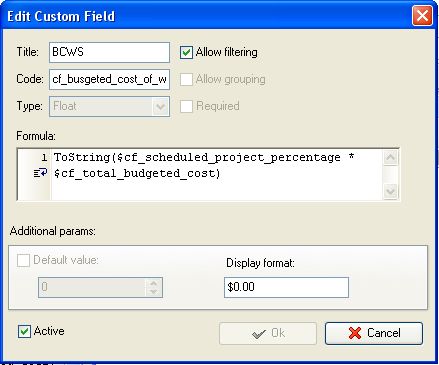Enable the Allow grouping checkbox
Screen dimensions: 439x365
(x=186, y=79)
